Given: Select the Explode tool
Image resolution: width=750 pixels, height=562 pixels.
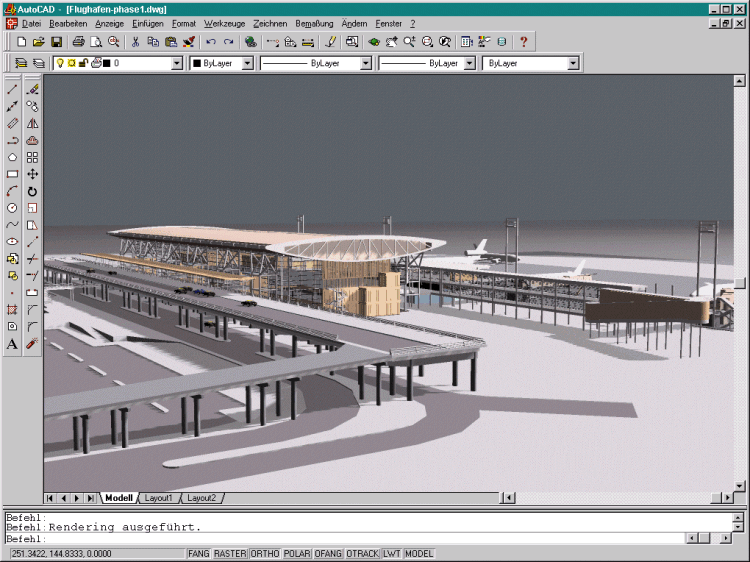Looking at the screenshot, I should tap(33, 343).
